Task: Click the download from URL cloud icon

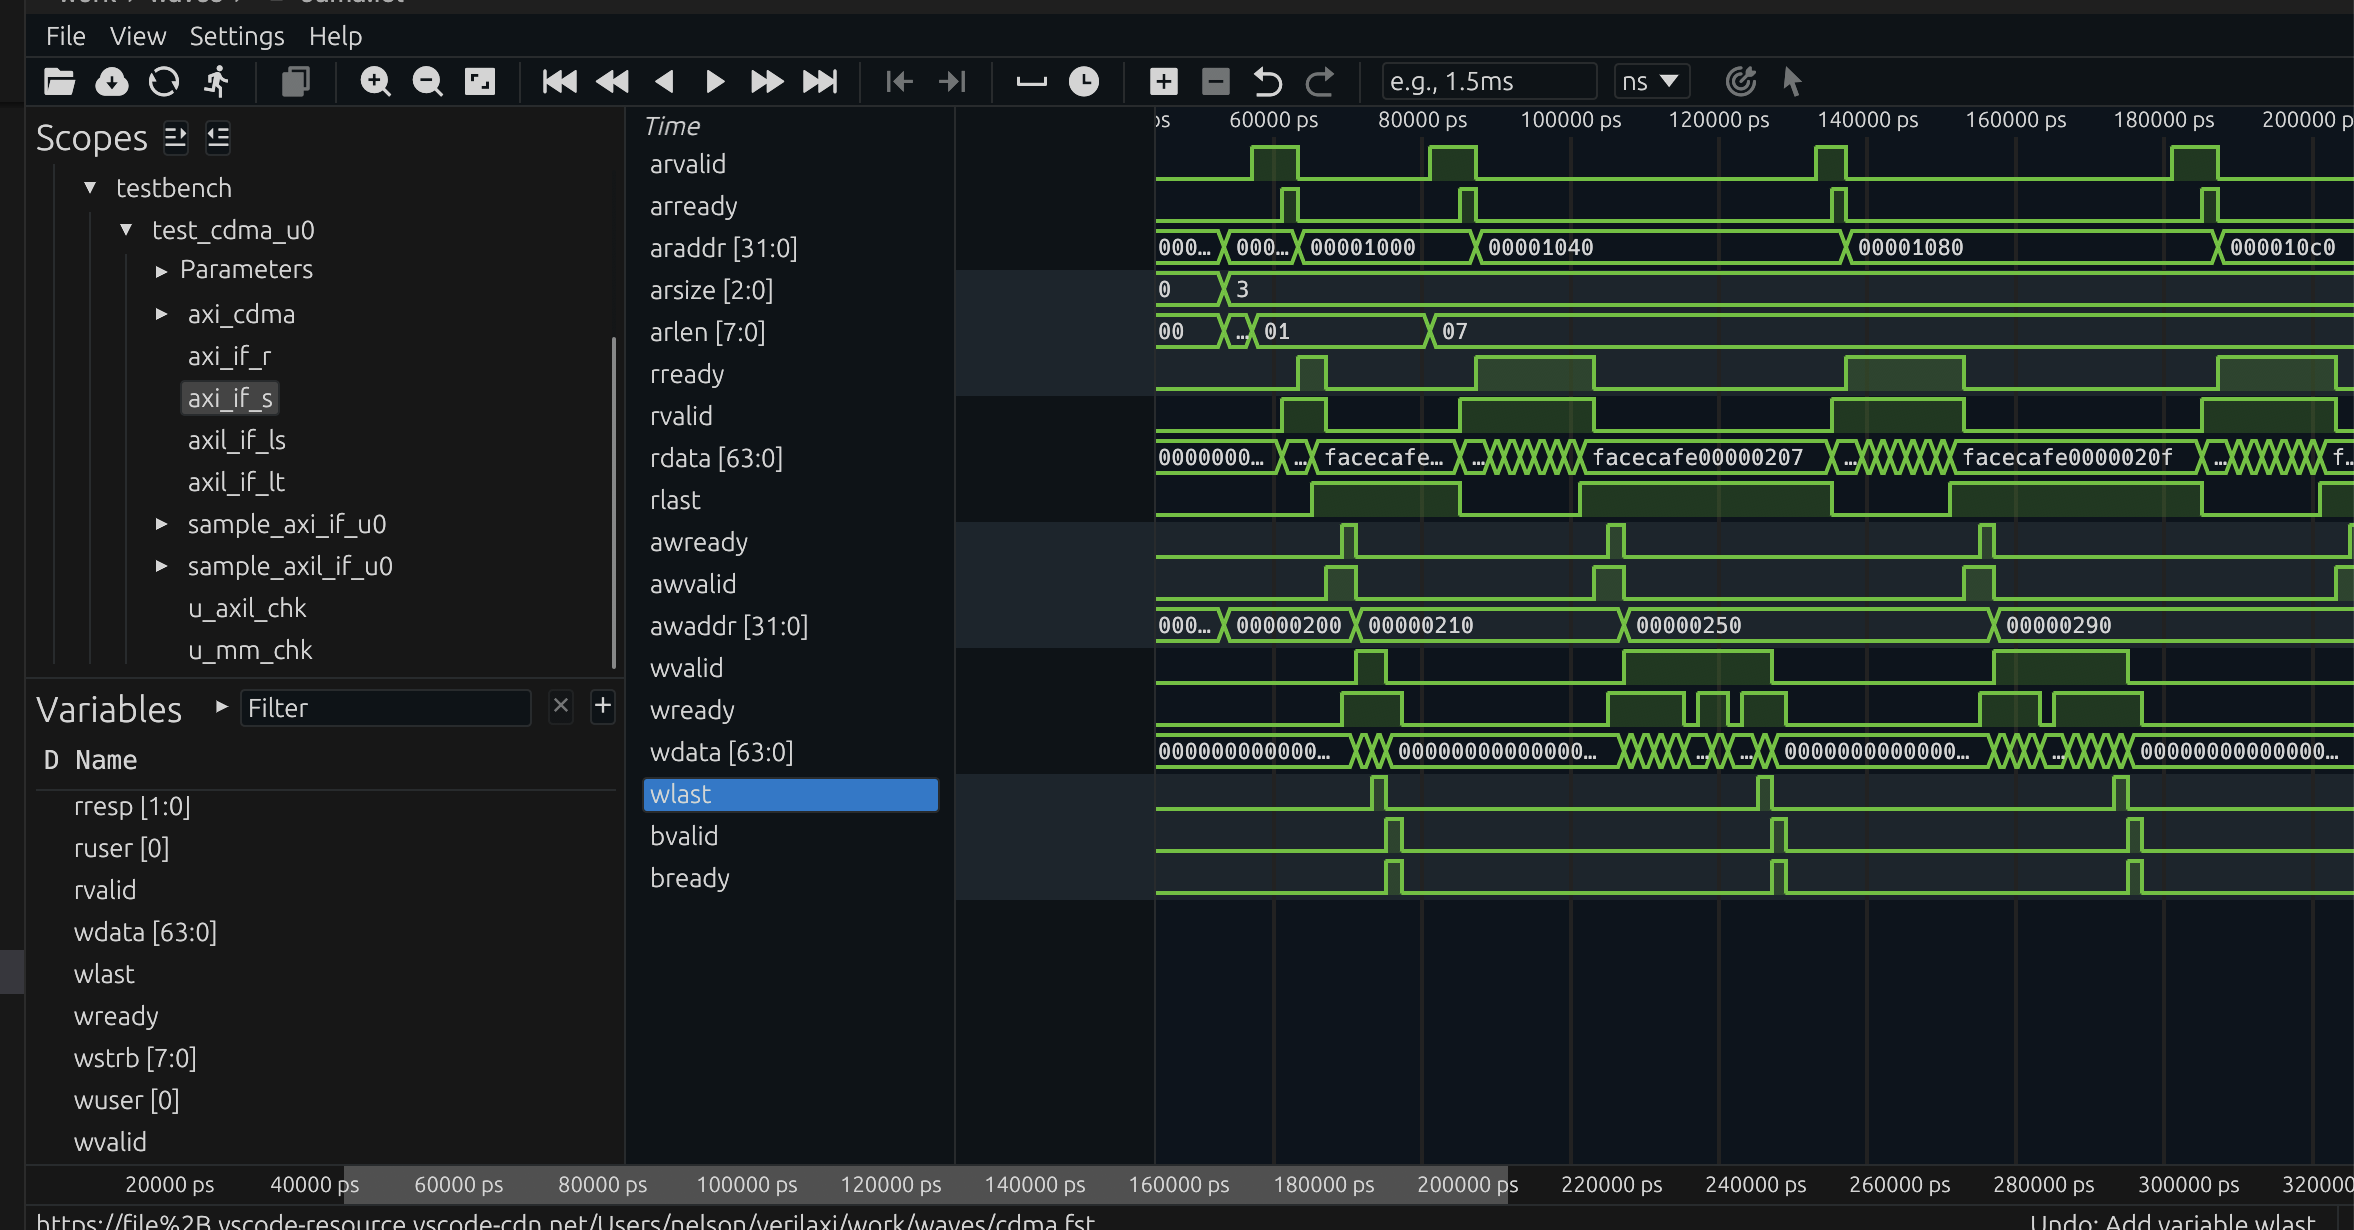Action: [x=112, y=81]
